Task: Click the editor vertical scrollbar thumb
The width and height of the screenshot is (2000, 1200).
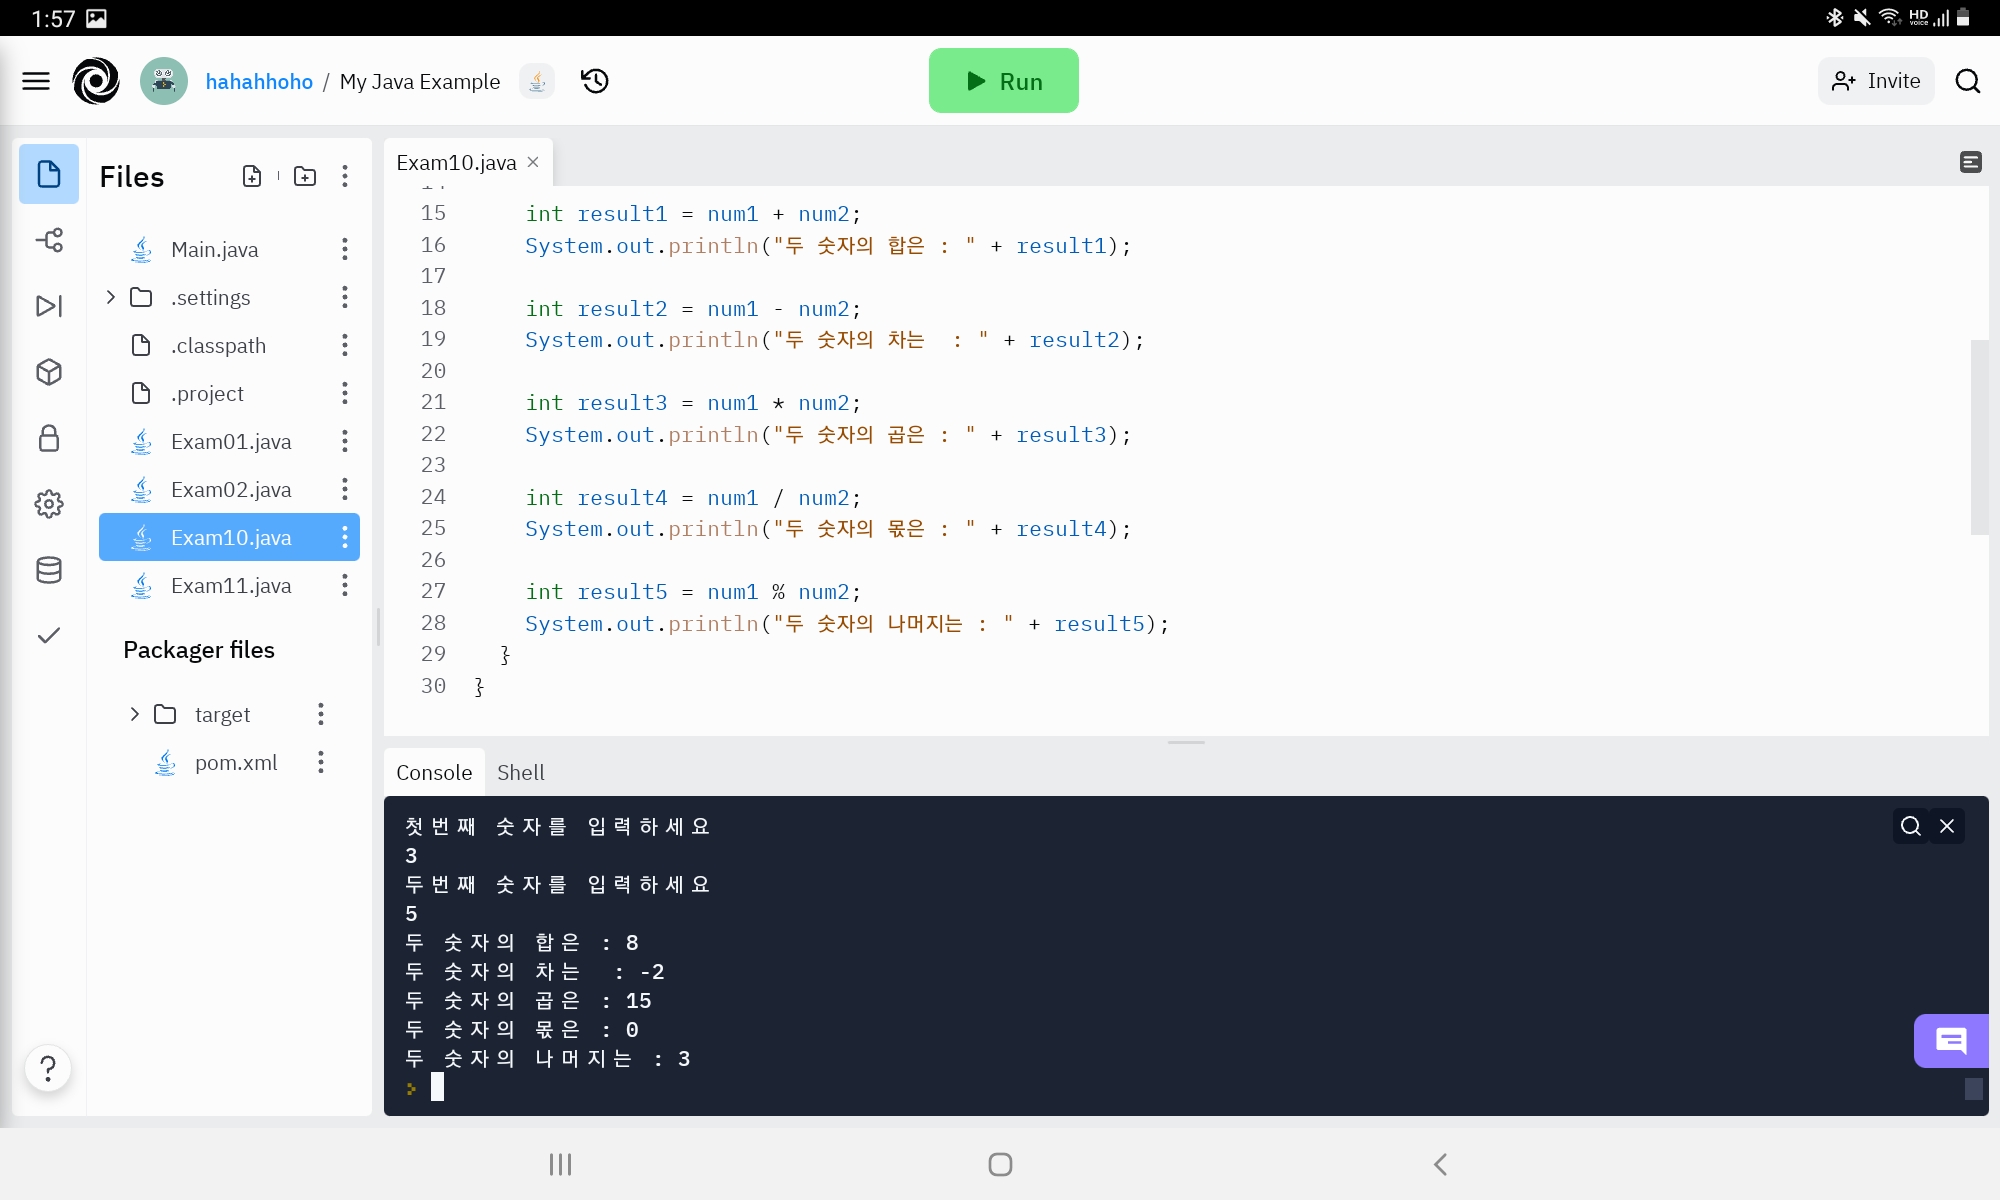Action: (1979, 437)
